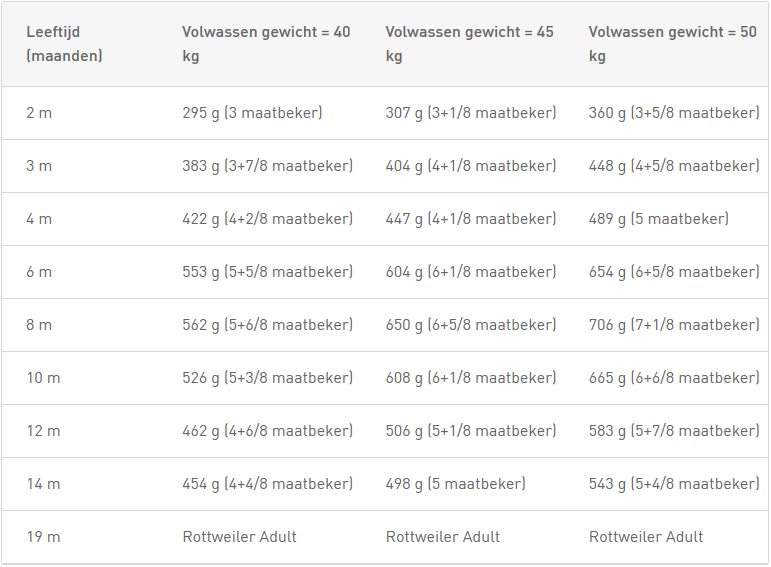Select the Volwassen gewicht = 40 kg header
This screenshot has width=771, height=567.
coord(266,44)
